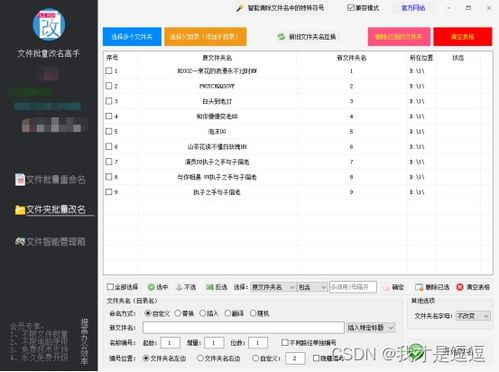Click the 改 app logo icon
The width and height of the screenshot is (499, 372).
pos(49,25)
